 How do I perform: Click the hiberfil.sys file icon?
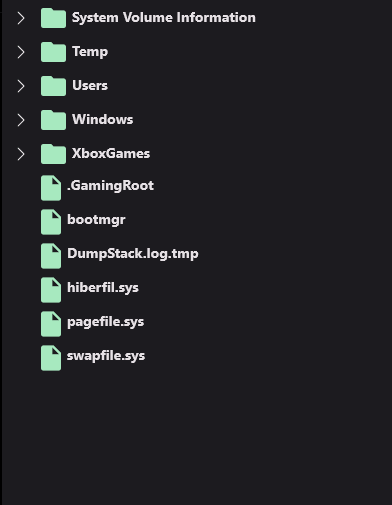click(51, 290)
